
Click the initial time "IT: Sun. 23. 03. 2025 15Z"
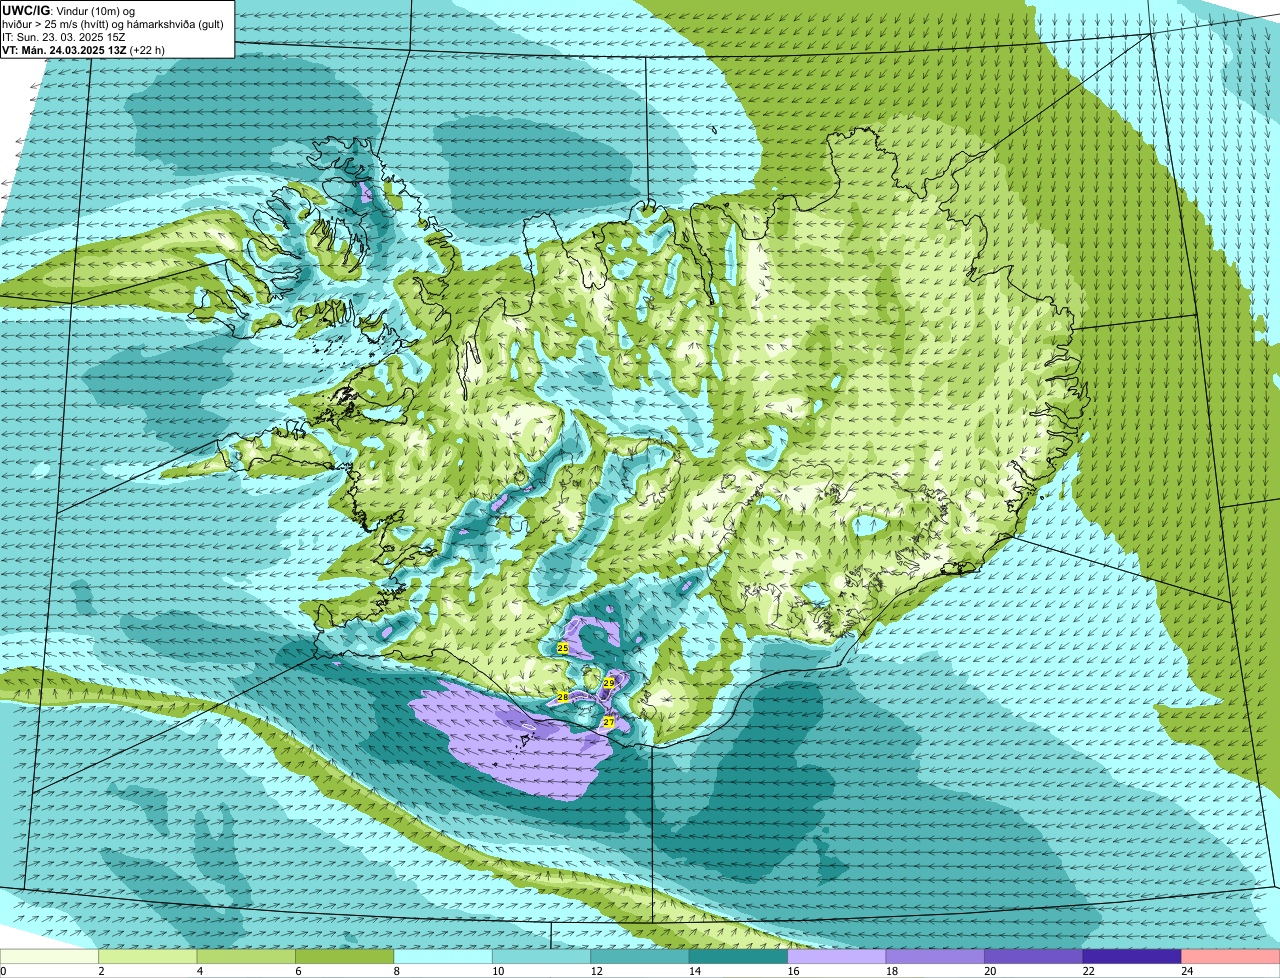click(64, 37)
